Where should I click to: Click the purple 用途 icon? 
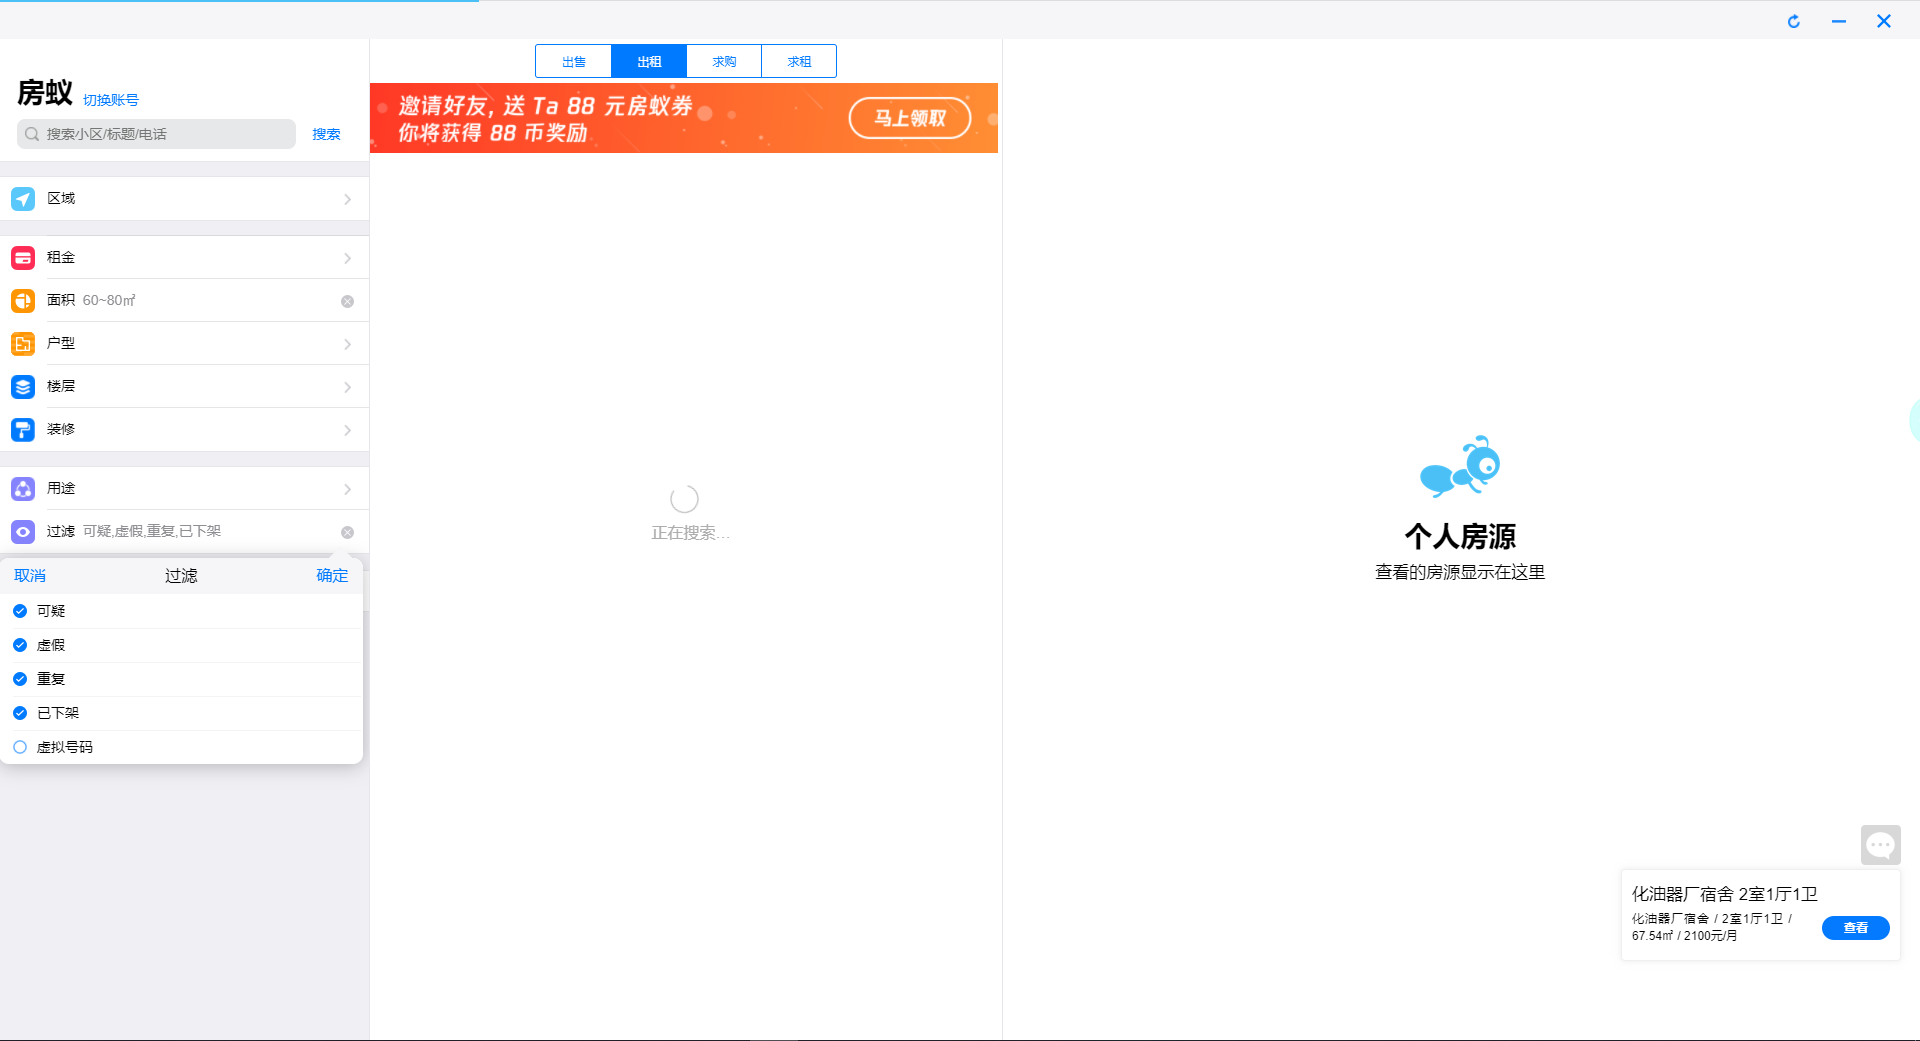(23, 489)
